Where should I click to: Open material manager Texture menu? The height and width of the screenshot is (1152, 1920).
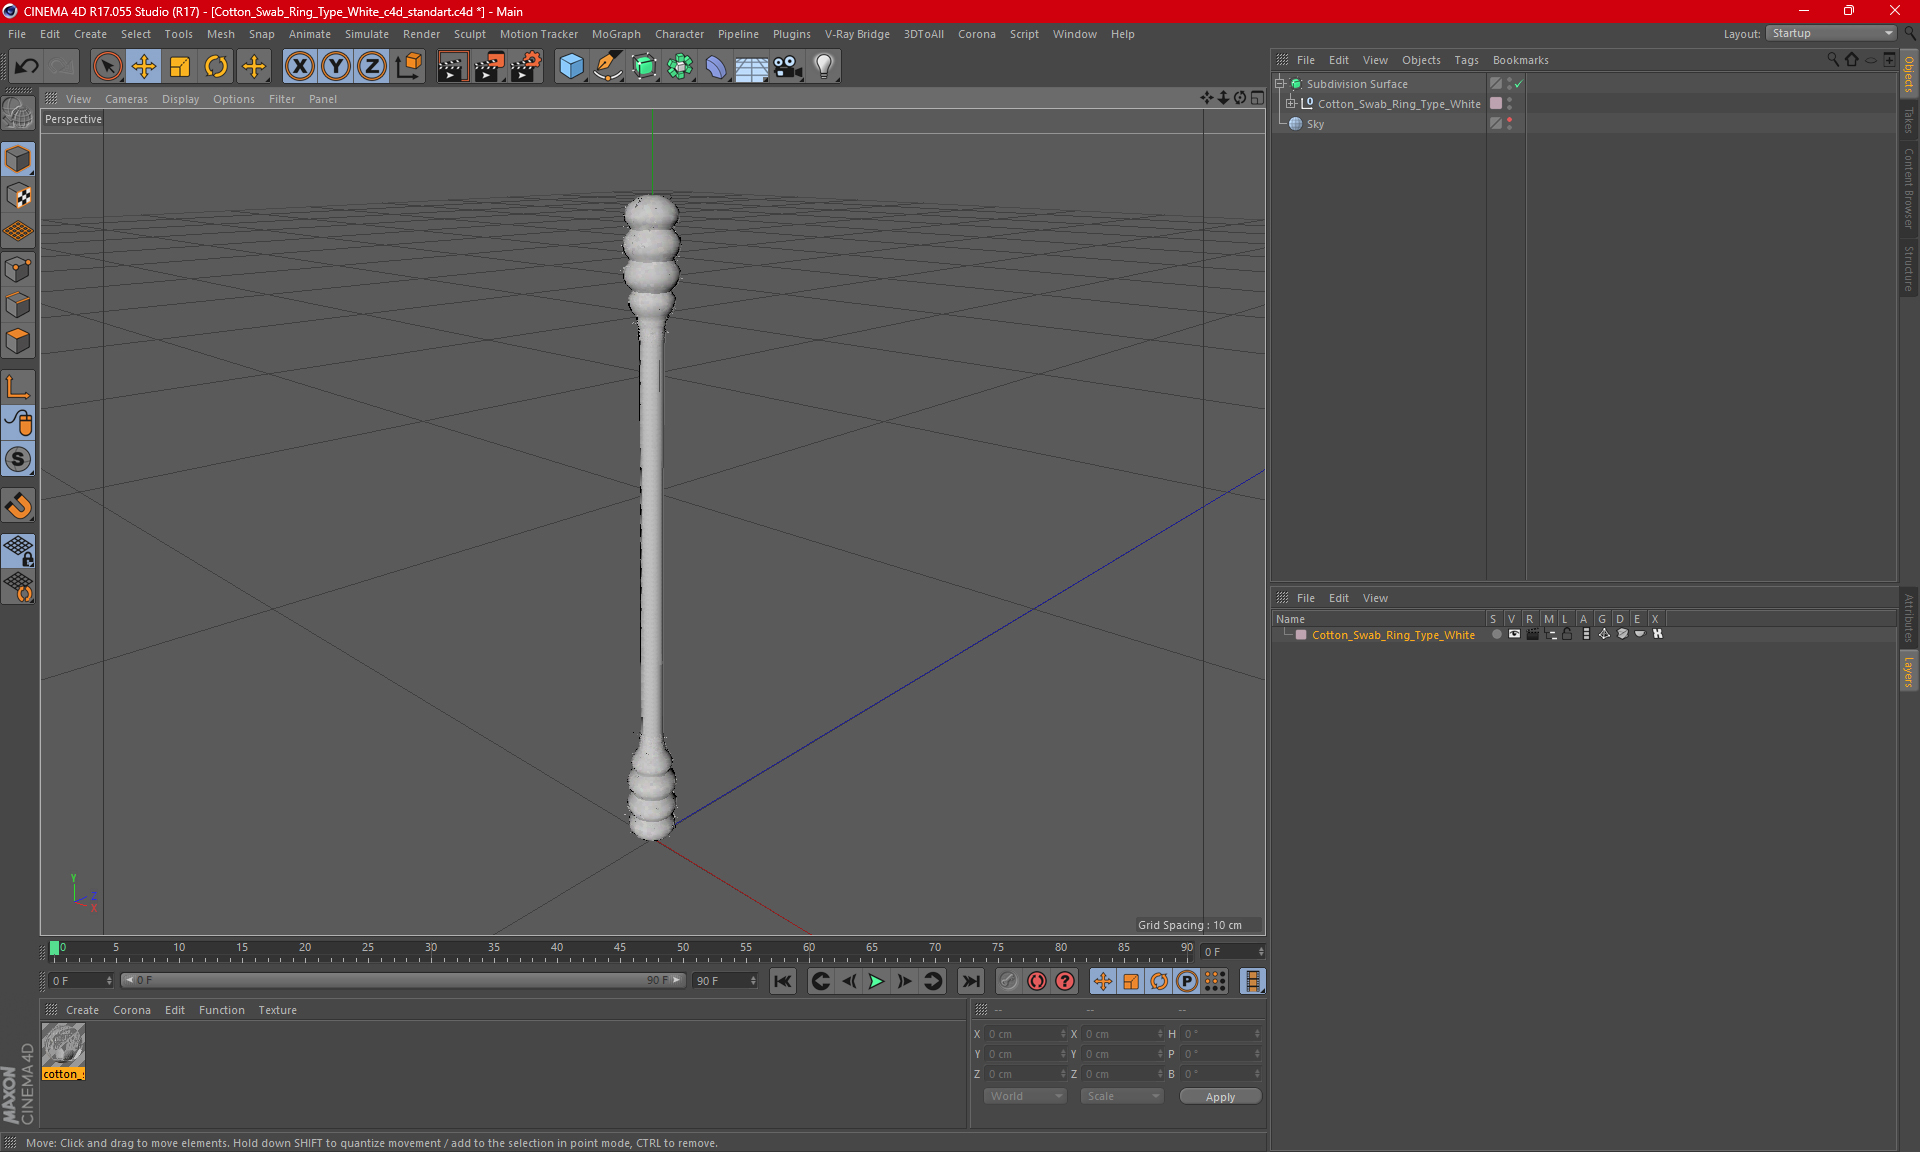click(277, 1010)
